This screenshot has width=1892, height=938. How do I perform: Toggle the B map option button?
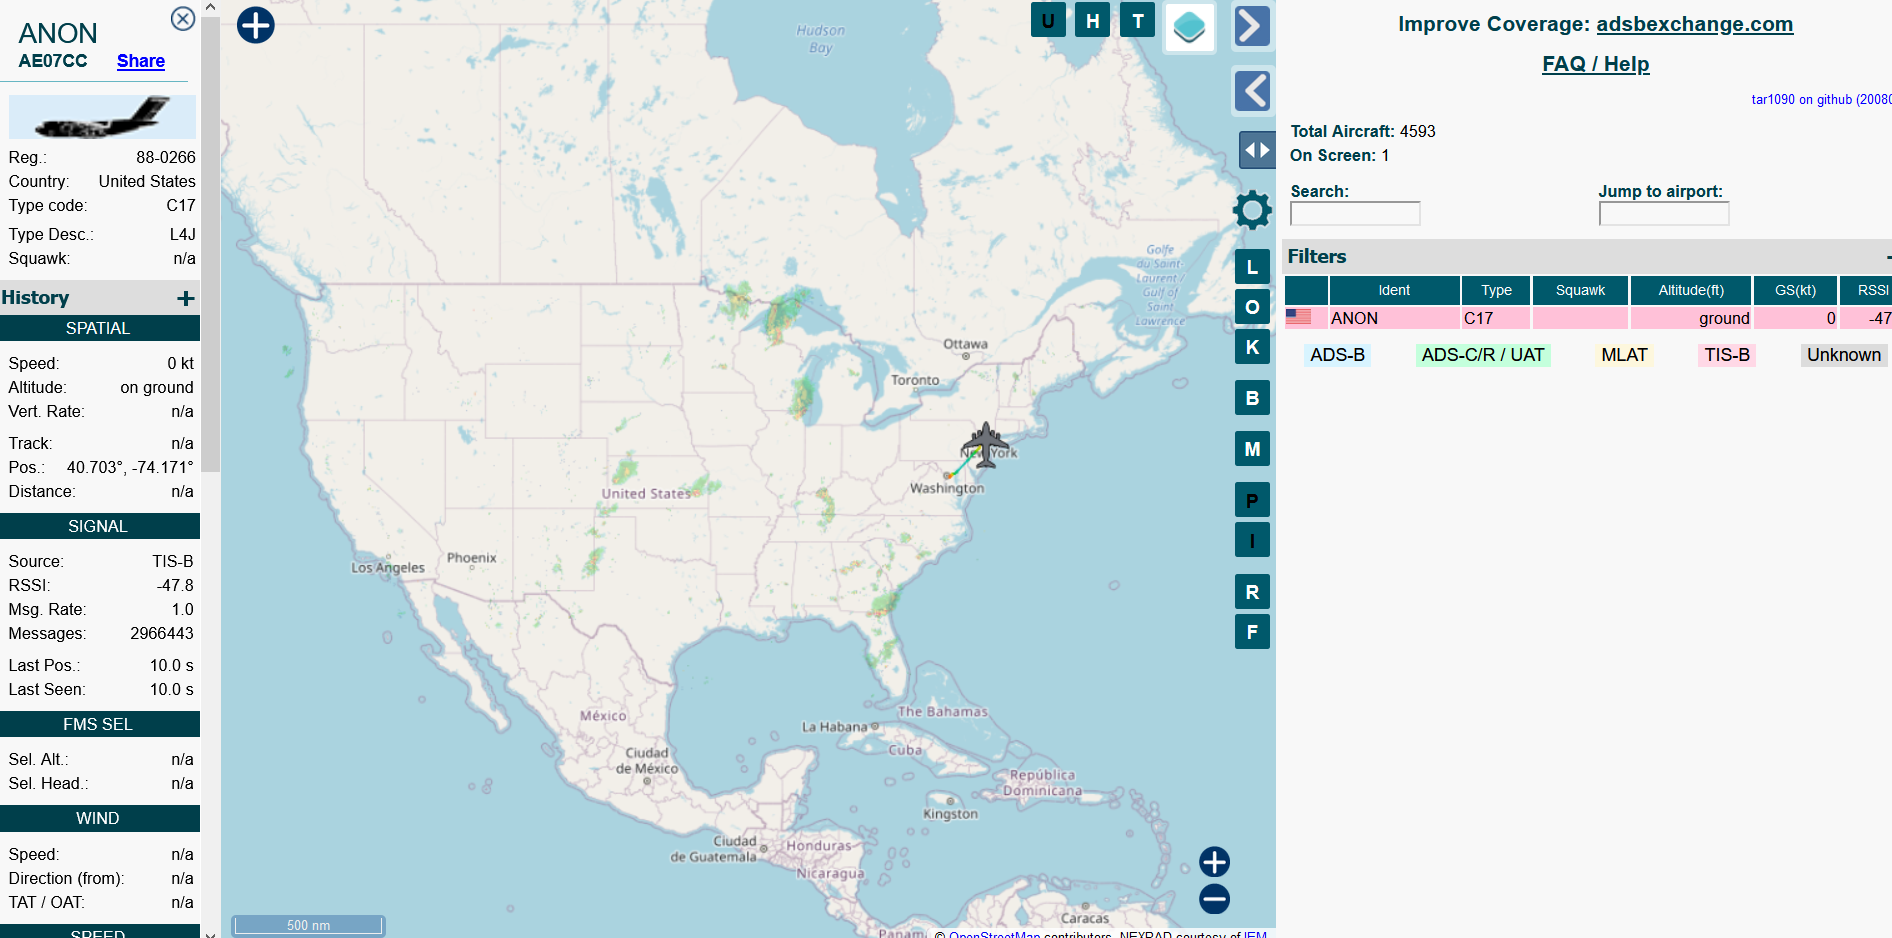[1252, 398]
